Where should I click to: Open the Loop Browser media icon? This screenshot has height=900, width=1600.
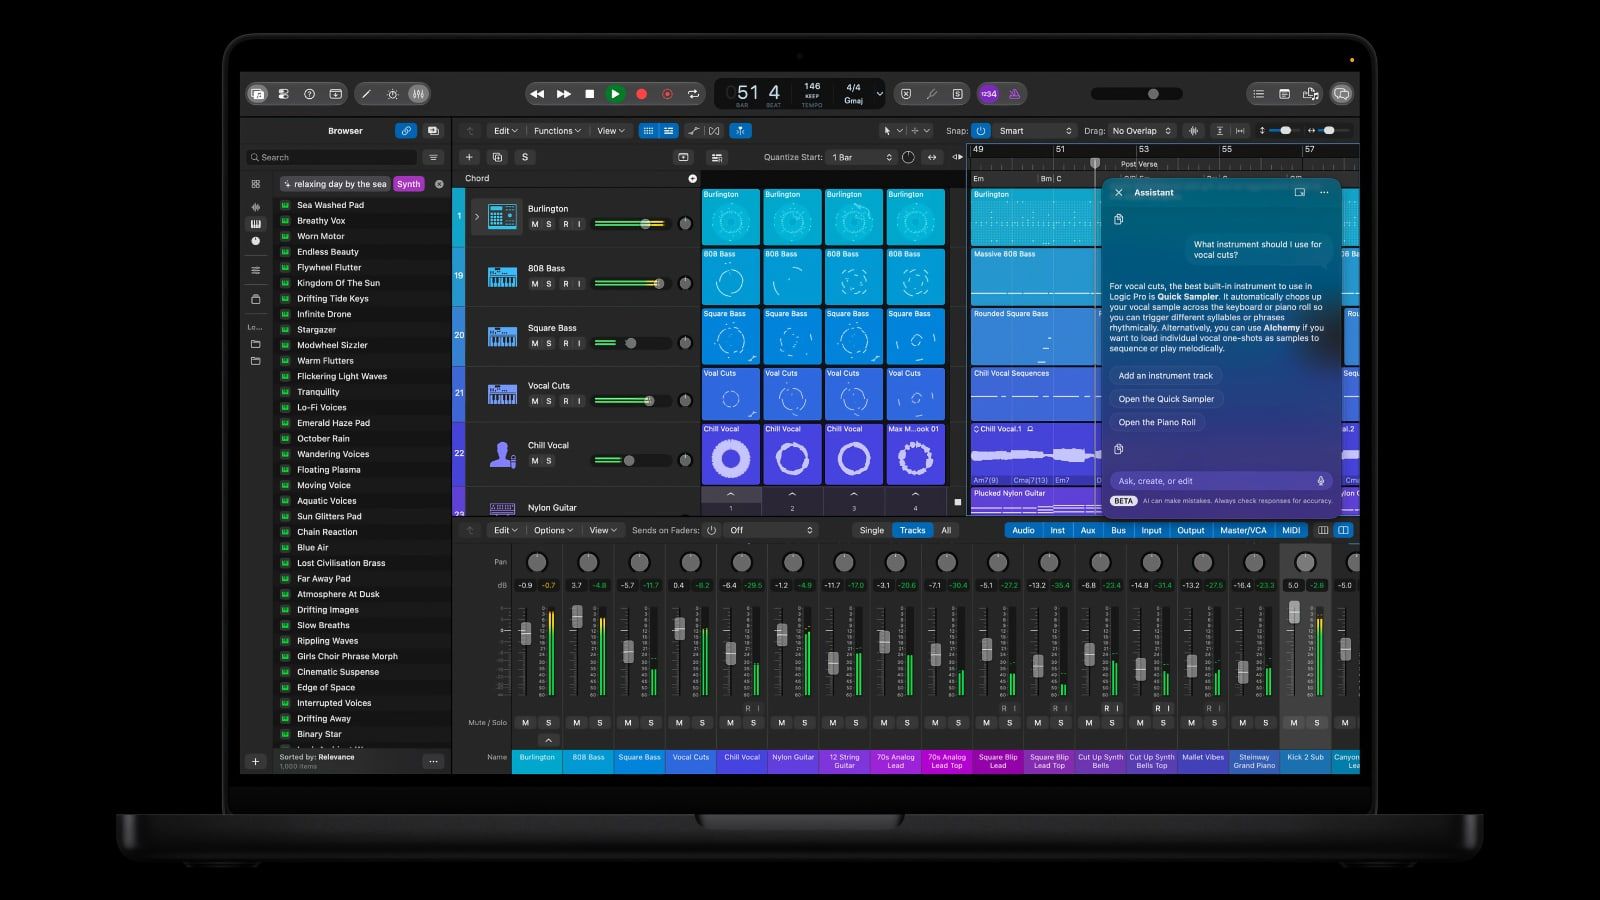click(1310, 94)
